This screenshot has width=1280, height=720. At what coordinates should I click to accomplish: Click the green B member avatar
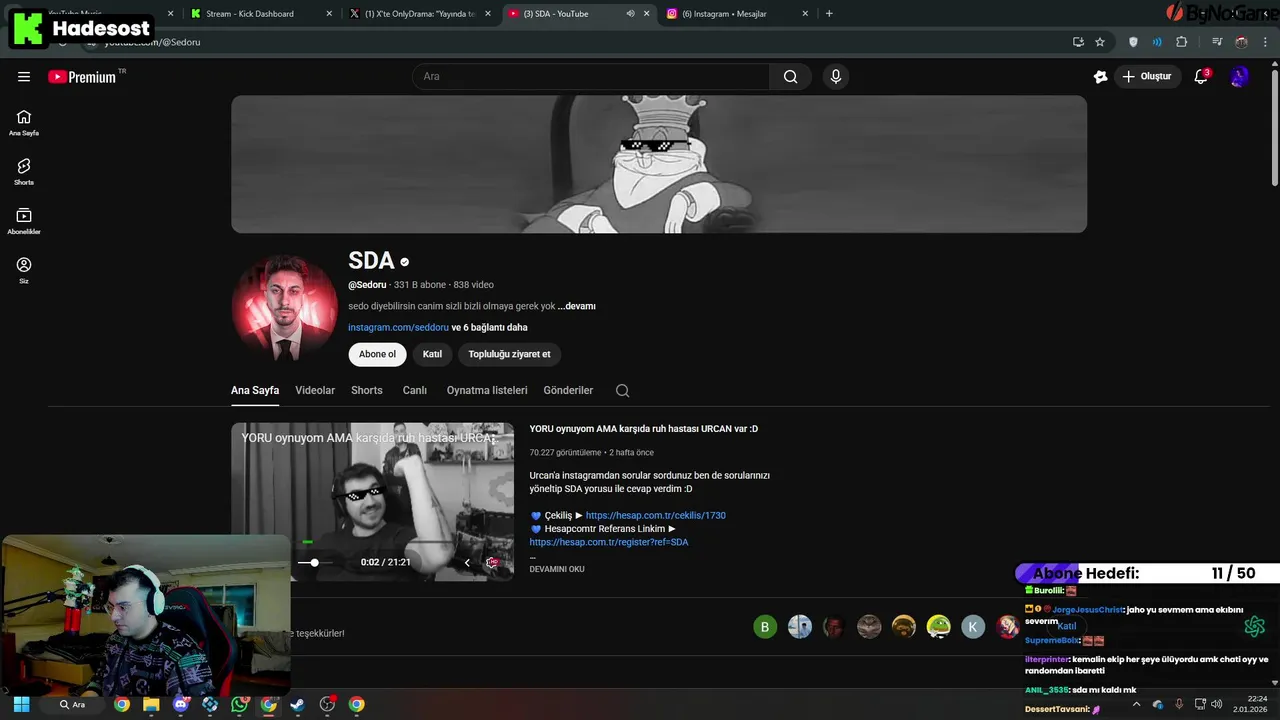765,627
